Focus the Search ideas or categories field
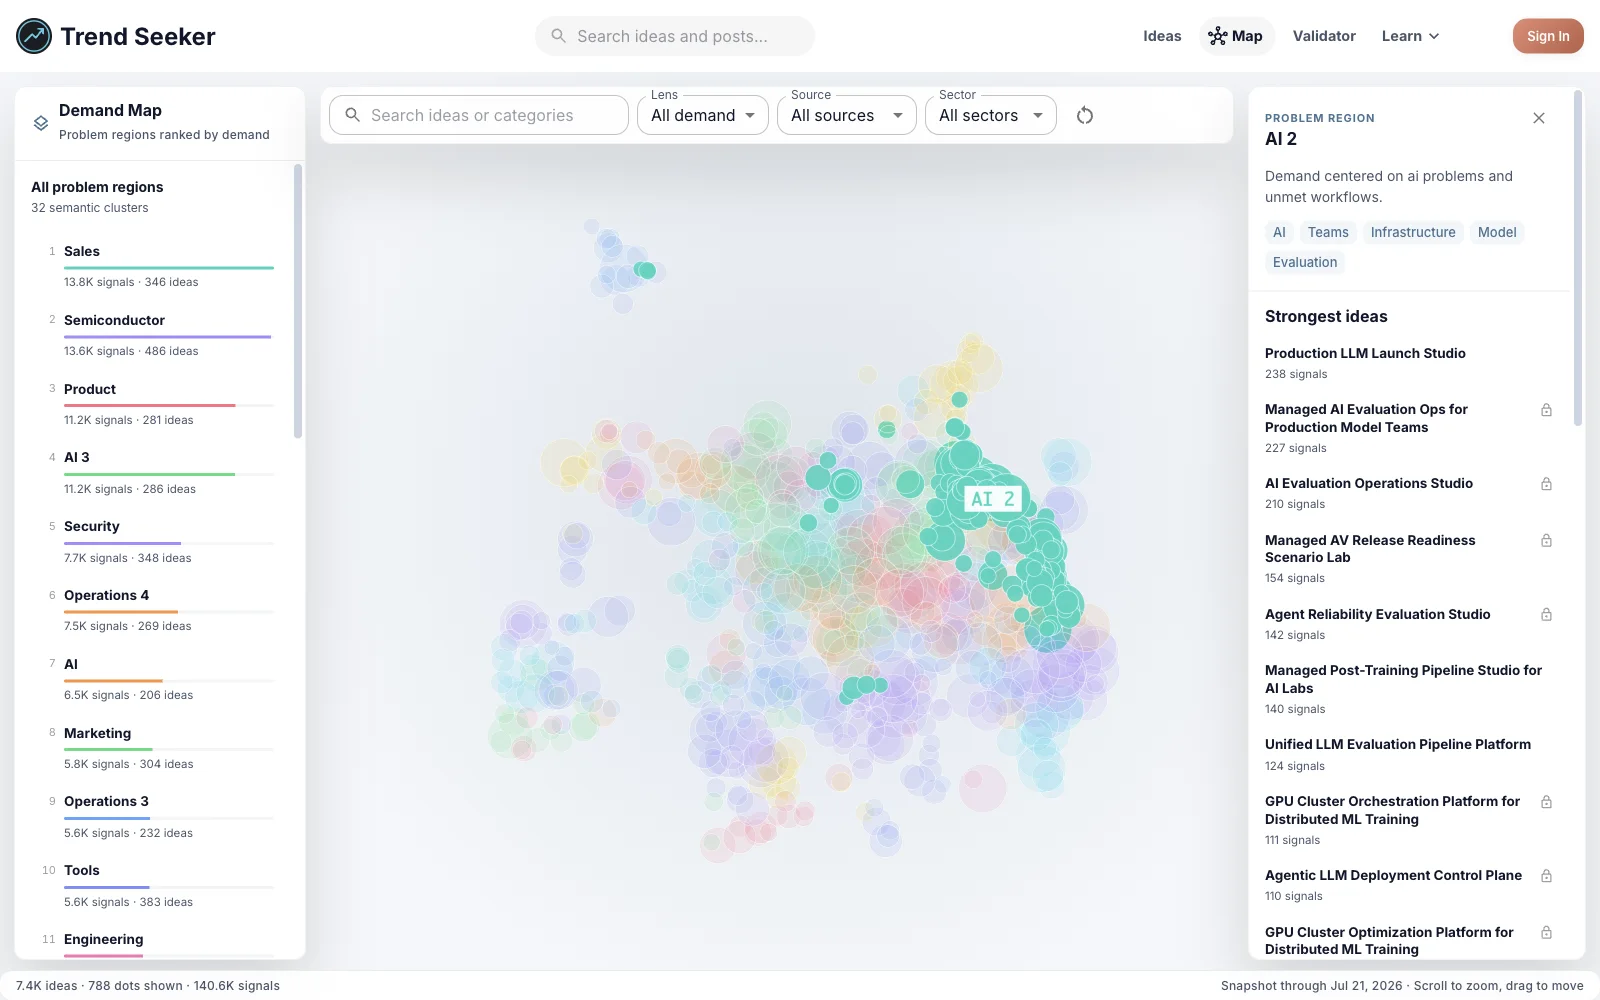The image size is (1600, 1000). point(479,115)
